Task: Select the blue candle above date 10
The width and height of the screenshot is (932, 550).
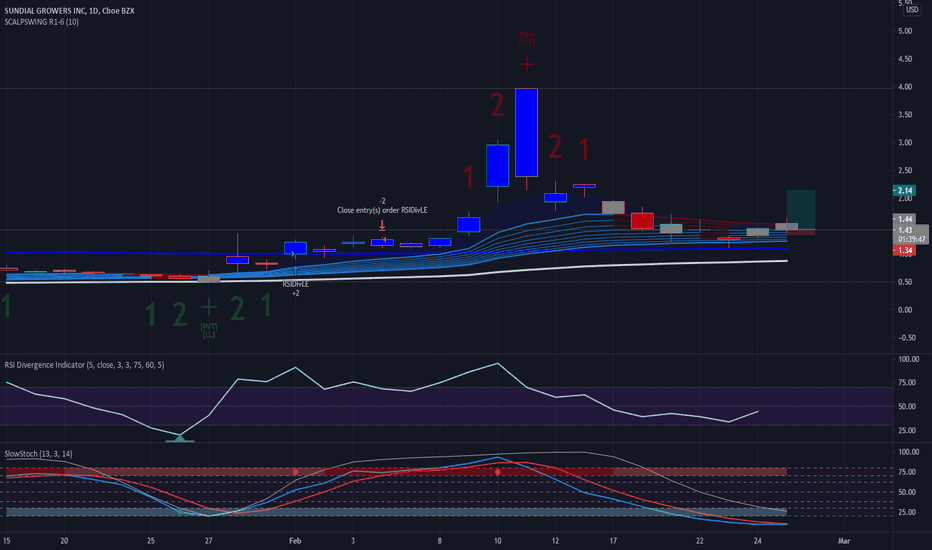Action: (x=498, y=165)
